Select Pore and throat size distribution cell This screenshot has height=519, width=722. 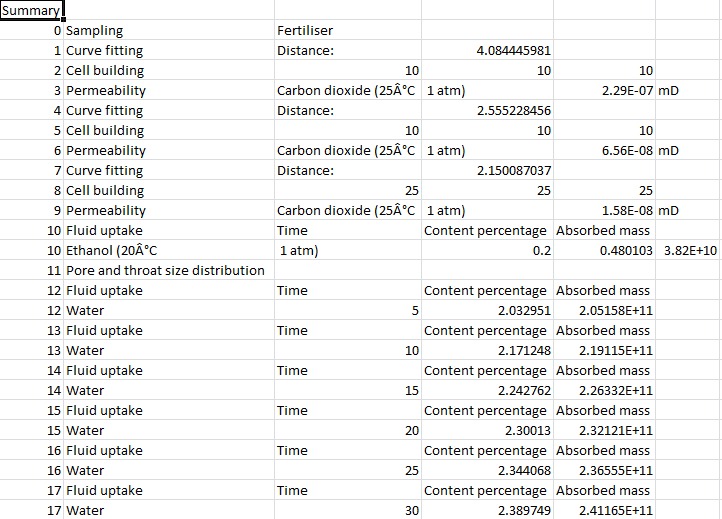[x=165, y=271]
